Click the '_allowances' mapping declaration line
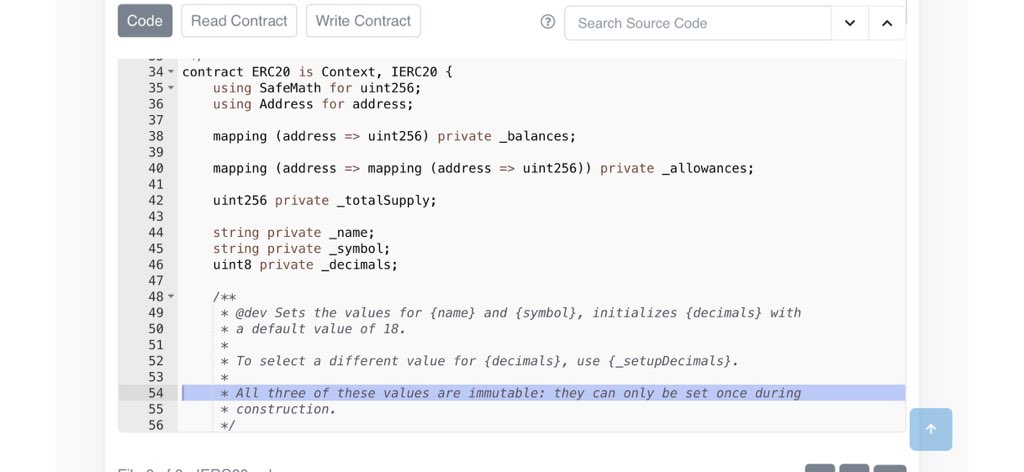1024x472 pixels. (483, 168)
